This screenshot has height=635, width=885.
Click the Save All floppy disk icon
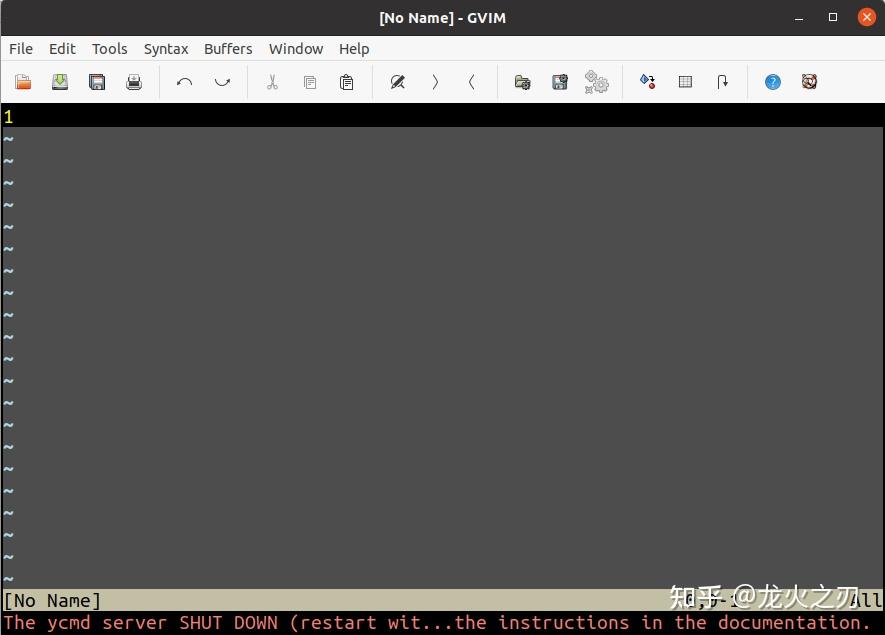97,82
